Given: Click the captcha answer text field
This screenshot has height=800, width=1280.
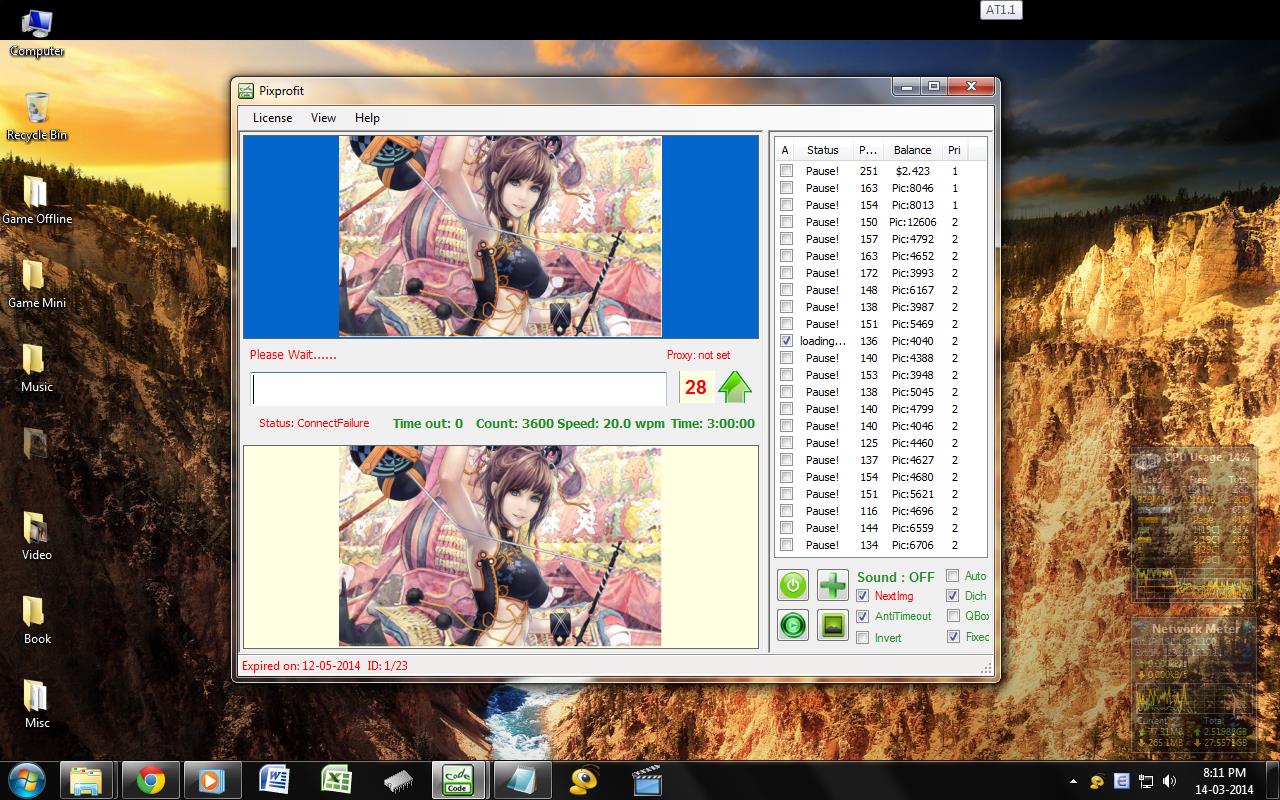Looking at the screenshot, I should [459, 388].
